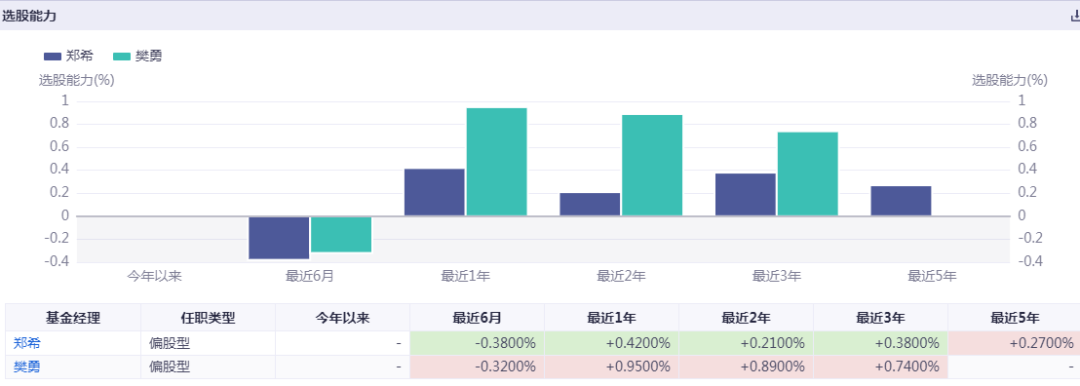This screenshot has height=386, width=1080.
Task: Click the -0.3200% cell
Action: click(x=477, y=367)
